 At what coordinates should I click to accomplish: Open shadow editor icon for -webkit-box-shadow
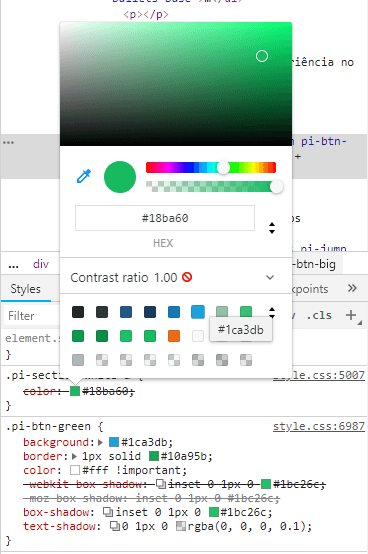click(x=161, y=484)
